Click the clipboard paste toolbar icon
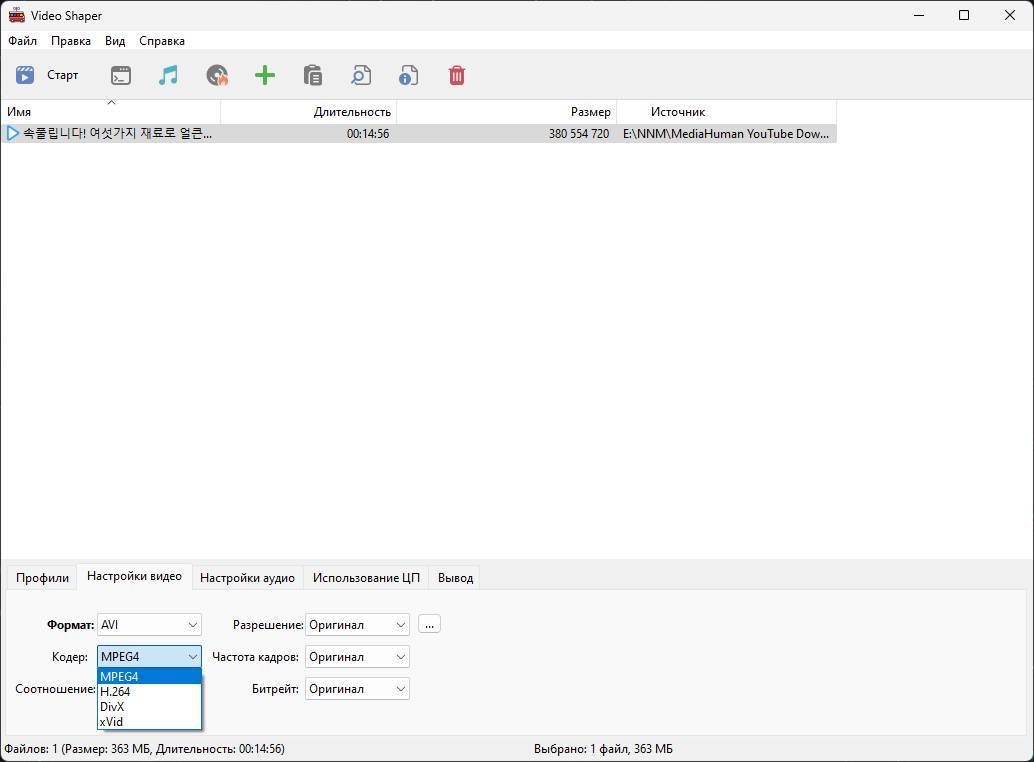The width and height of the screenshot is (1034, 762). point(313,75)
